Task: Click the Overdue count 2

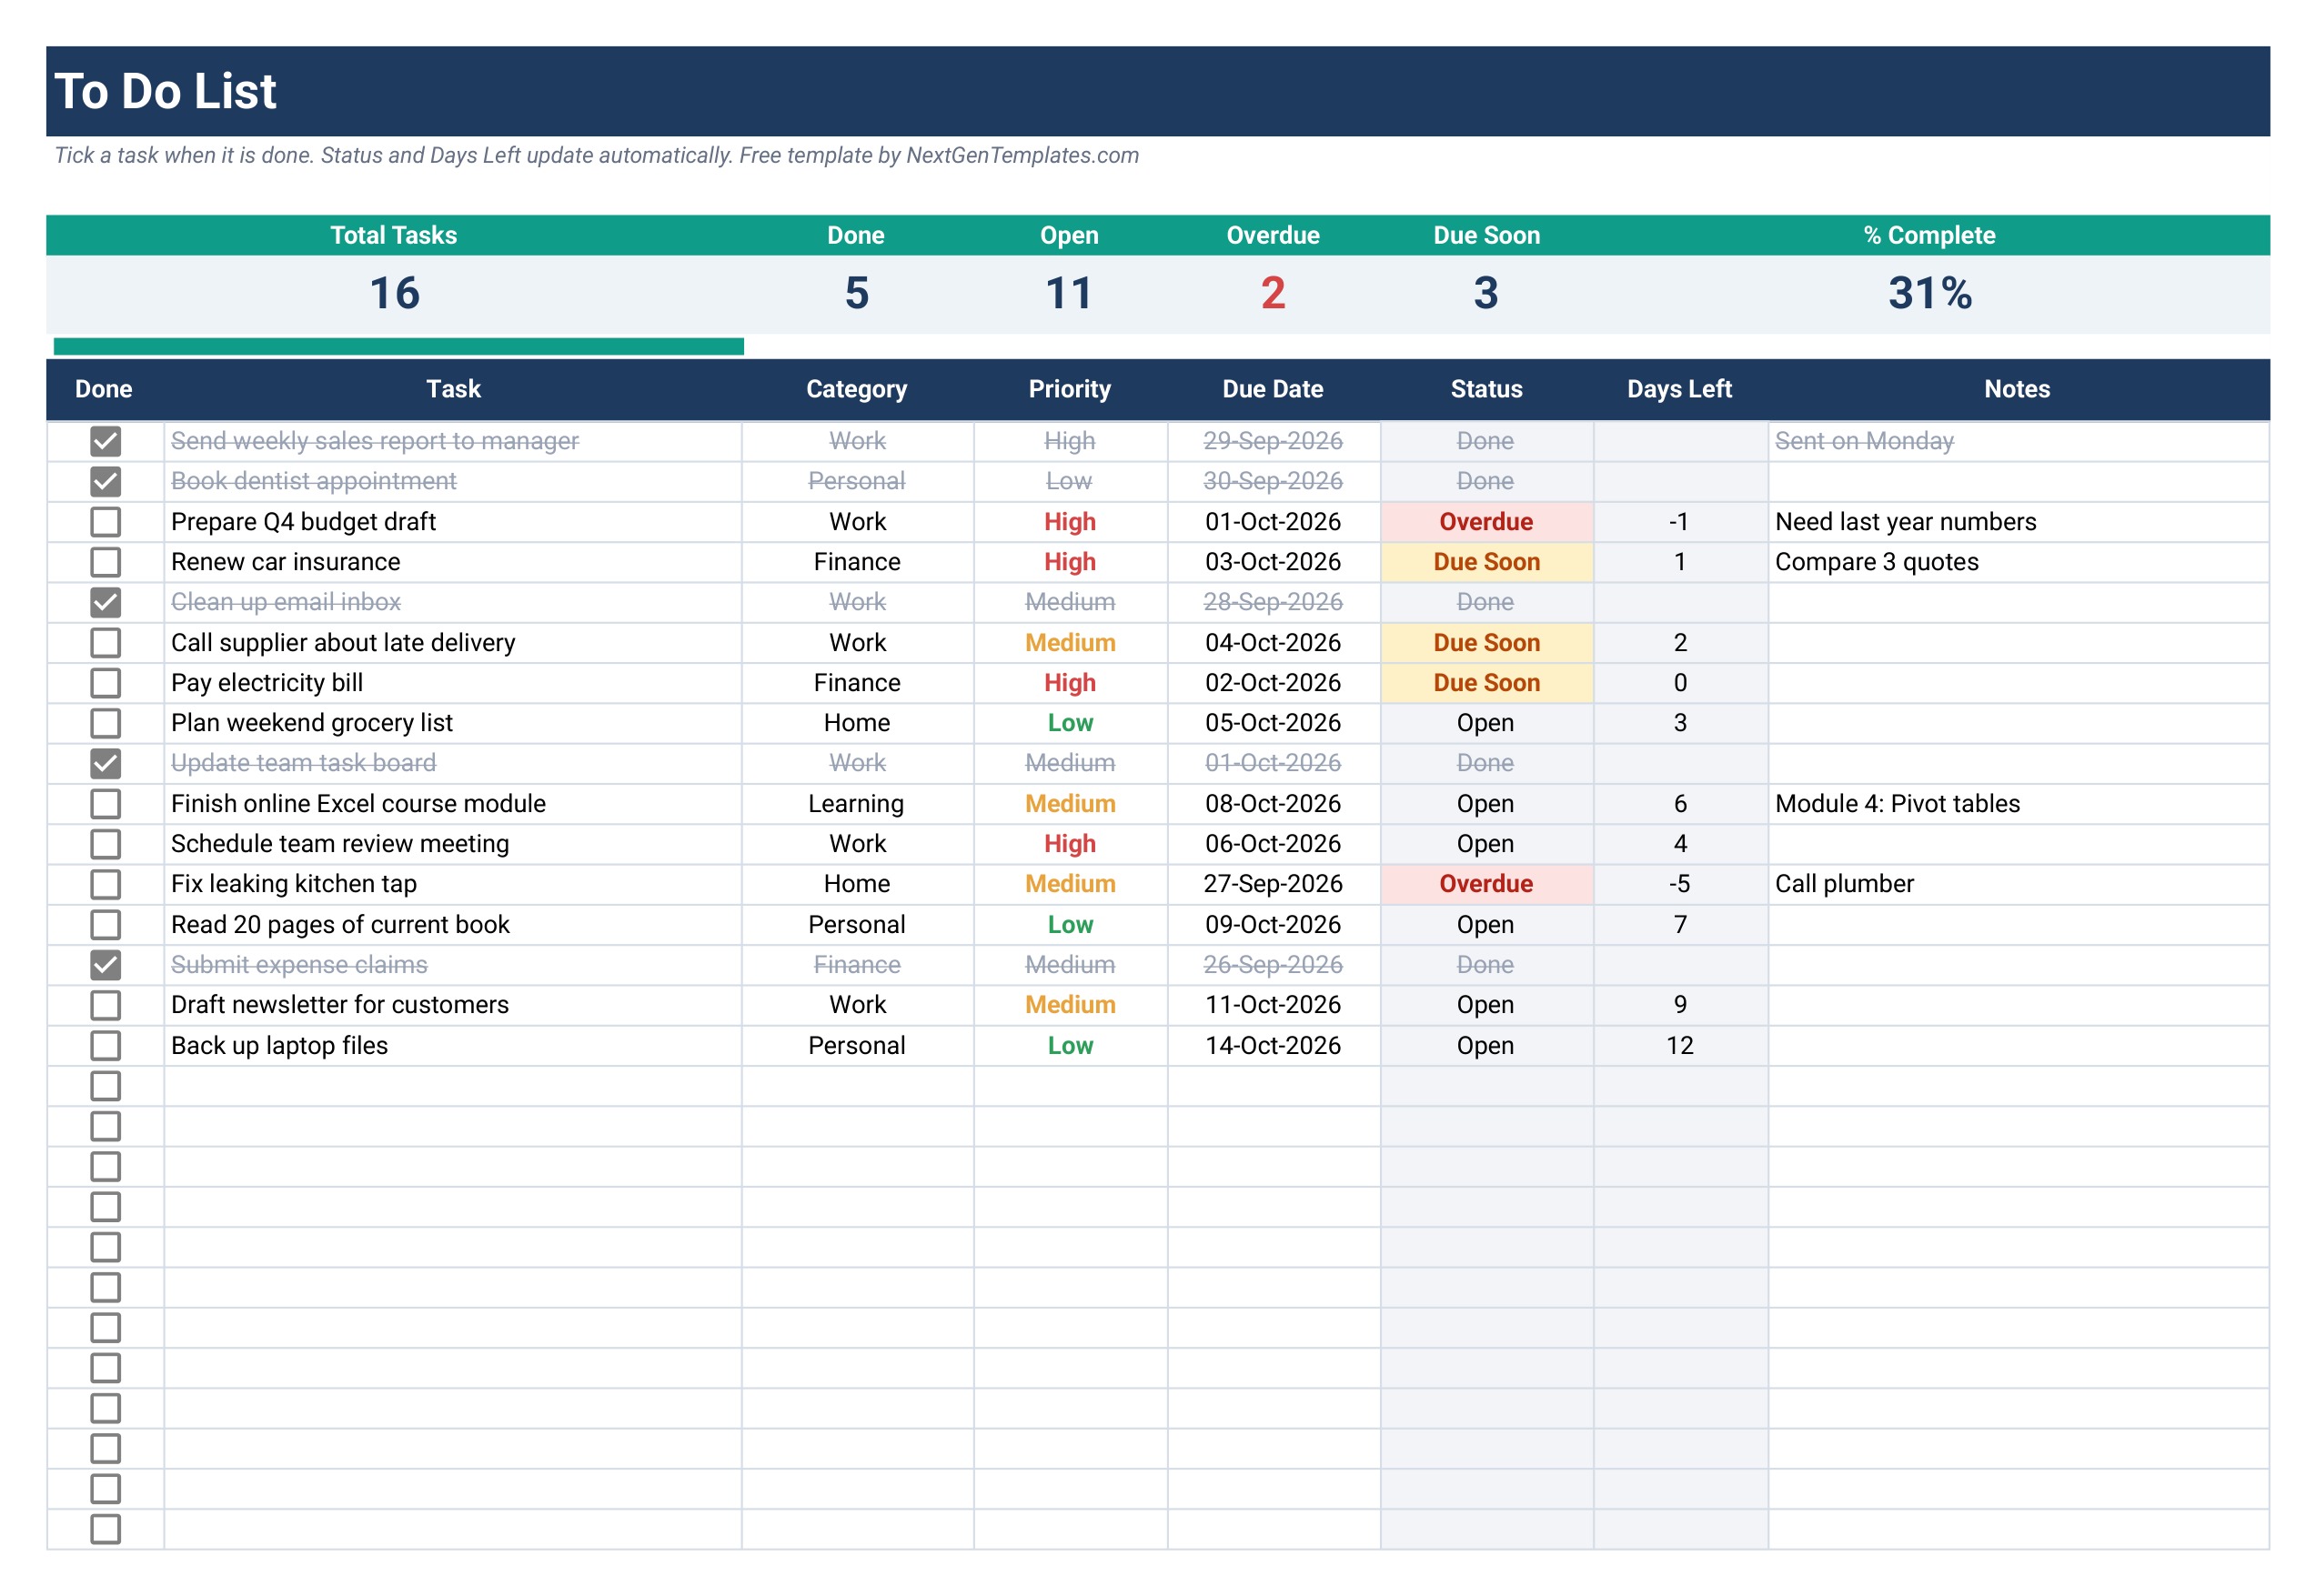Action: coord(1273,293)
